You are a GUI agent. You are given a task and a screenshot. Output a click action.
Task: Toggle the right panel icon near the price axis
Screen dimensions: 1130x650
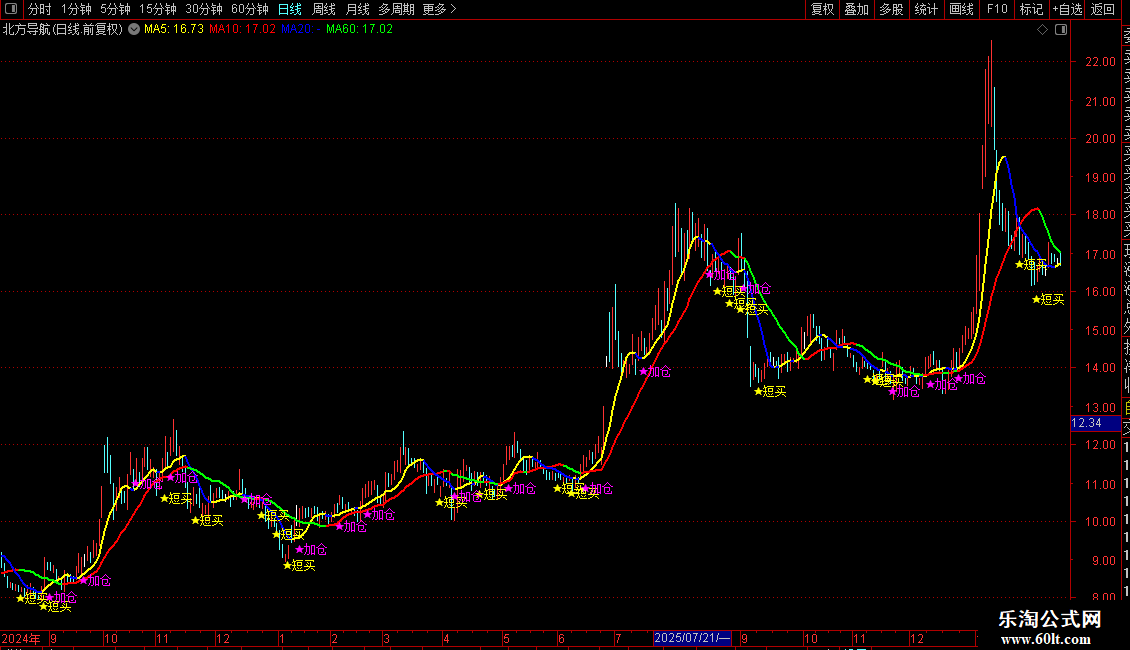click(x=1061, y=30)
